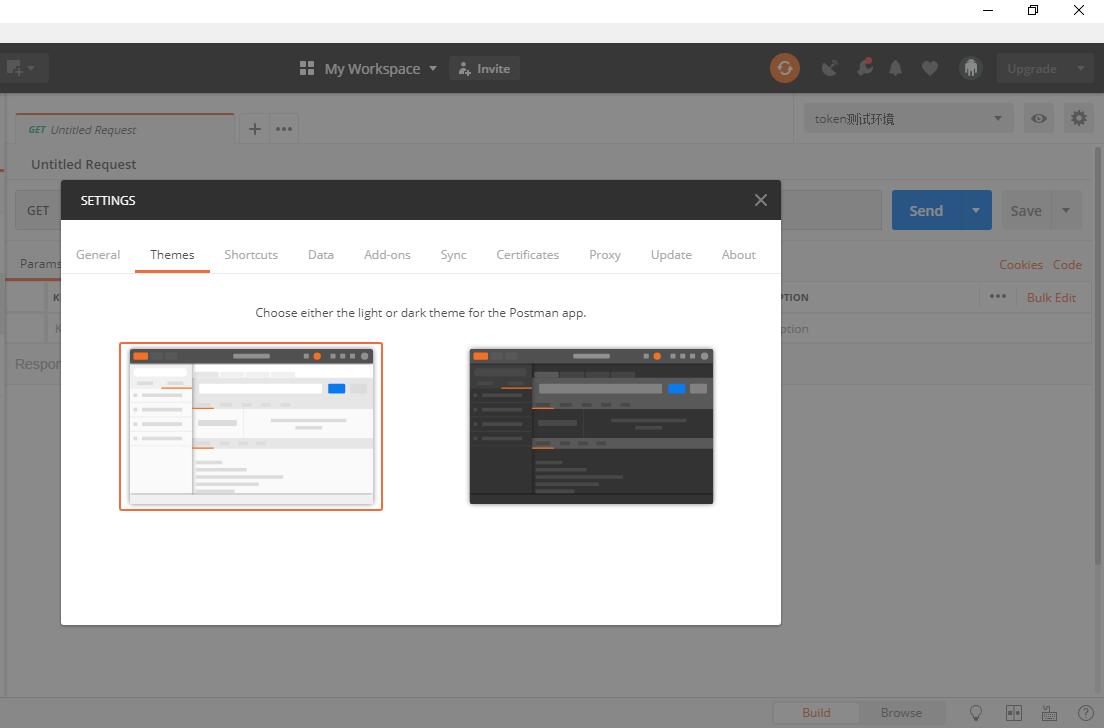Viewport: 1104px width, 728px height.
Task: Switch to the Update tab
Action: [671, 255]
